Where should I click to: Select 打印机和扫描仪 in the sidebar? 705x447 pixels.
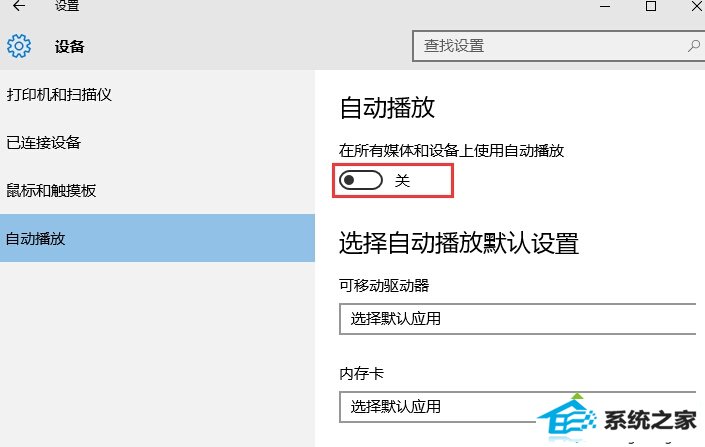pyautogui.click(x=58, y=94)
